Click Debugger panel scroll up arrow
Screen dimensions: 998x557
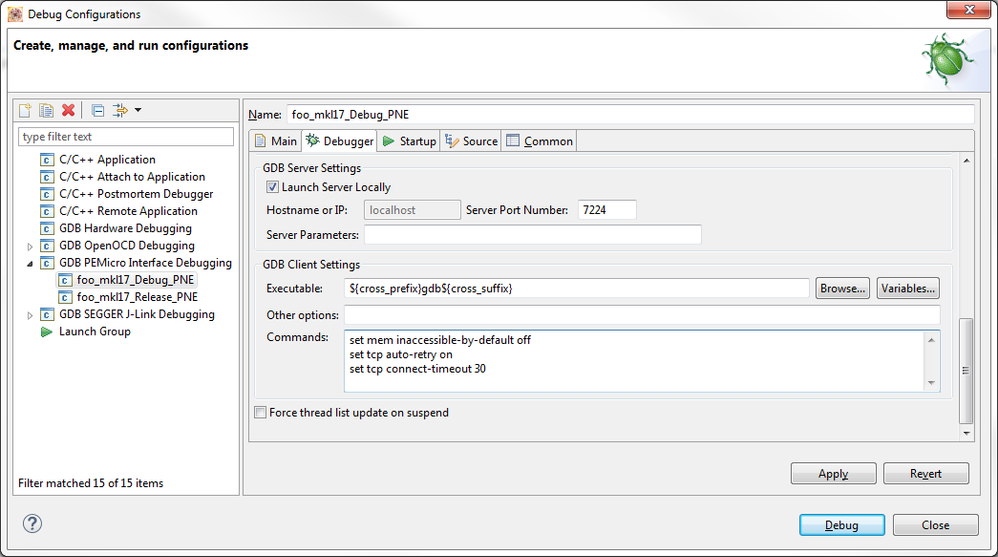966,161
